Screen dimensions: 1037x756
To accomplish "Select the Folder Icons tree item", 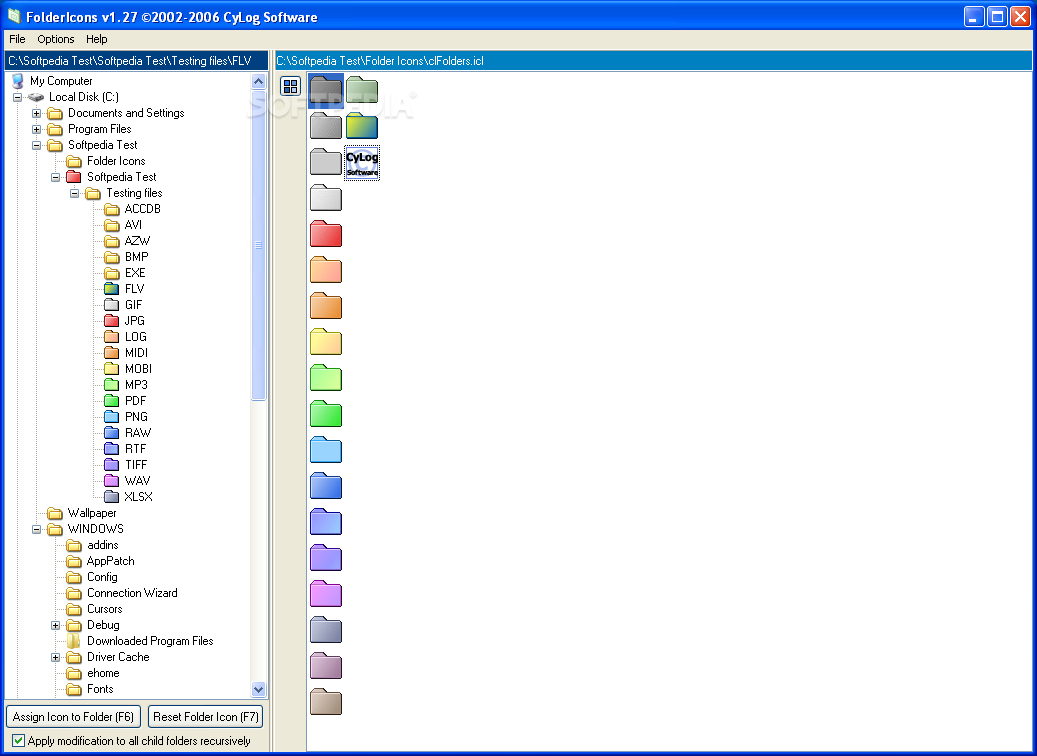I will [116, 161].
